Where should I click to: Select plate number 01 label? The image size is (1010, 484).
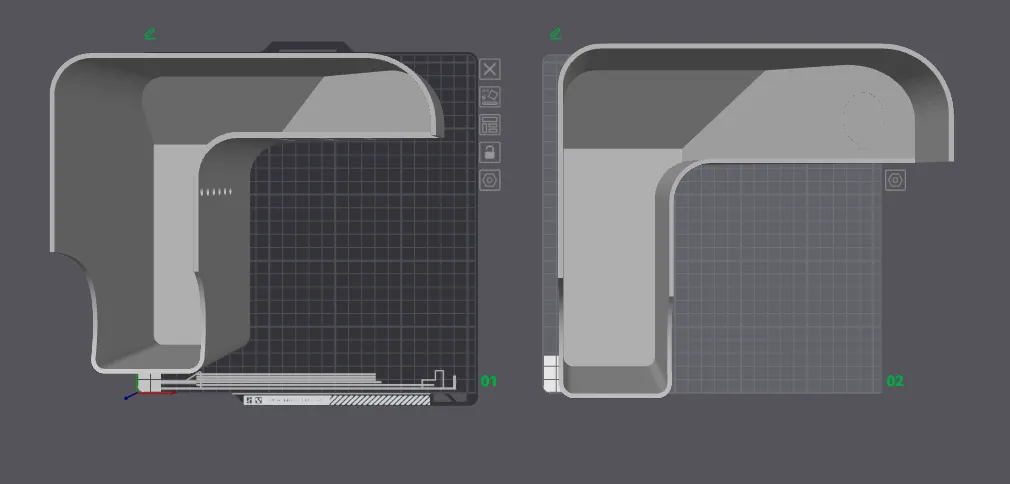click(x=490, y=381)
